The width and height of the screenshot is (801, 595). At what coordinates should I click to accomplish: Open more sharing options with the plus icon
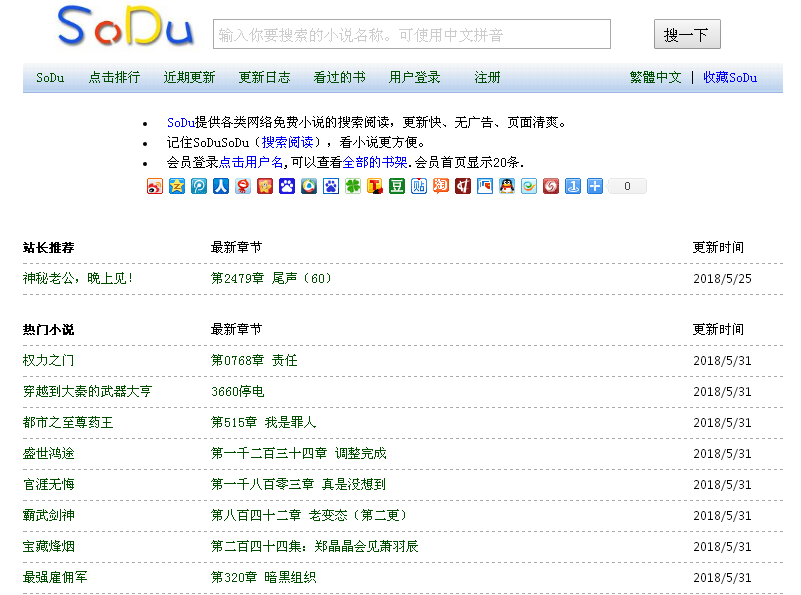[594, 186]
